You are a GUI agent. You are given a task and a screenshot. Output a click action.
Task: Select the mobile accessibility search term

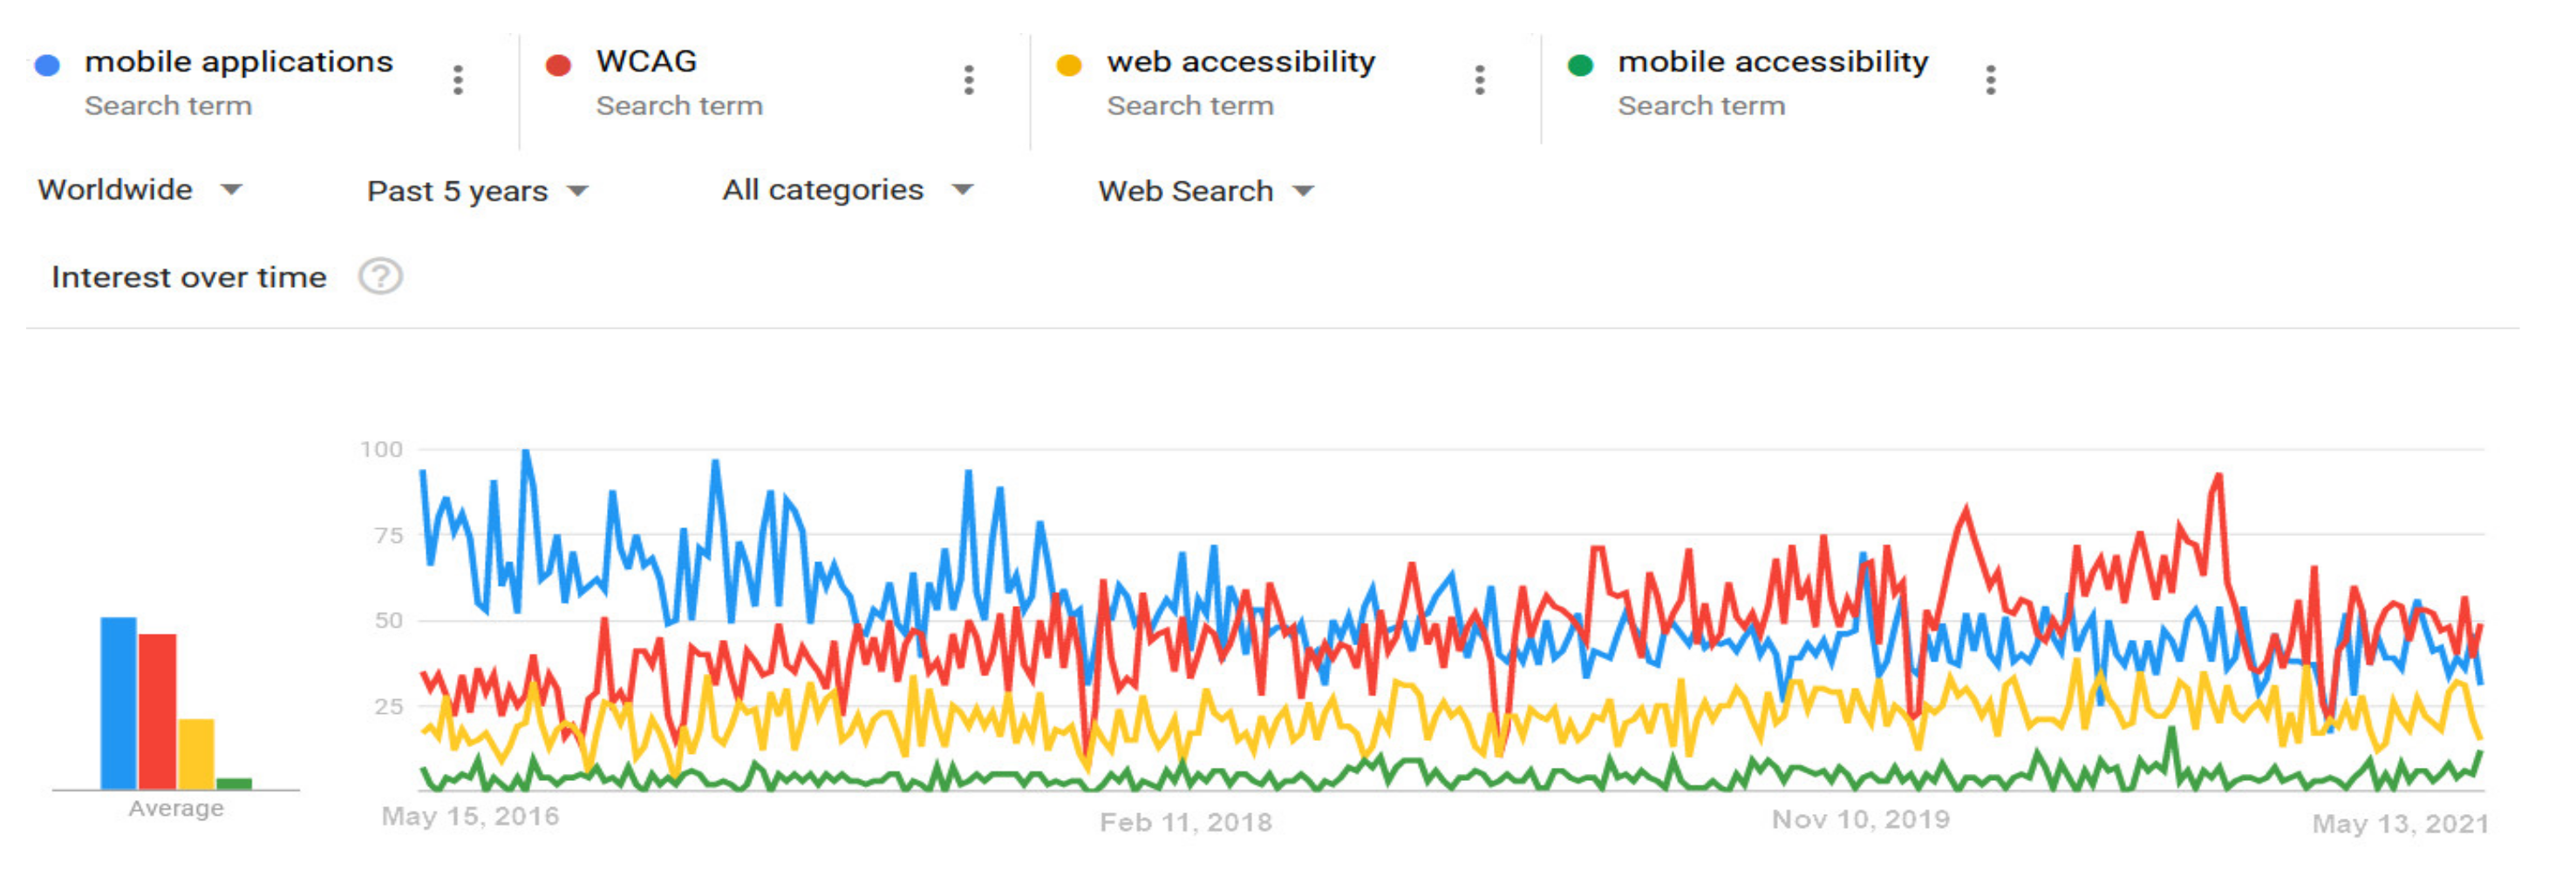1773,62
